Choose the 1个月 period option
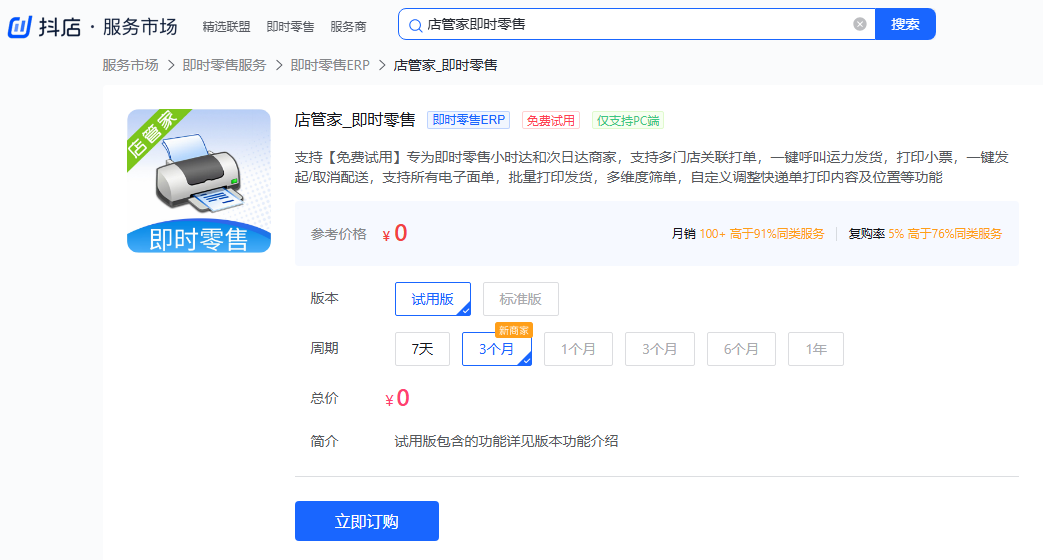 coord(578,349)
